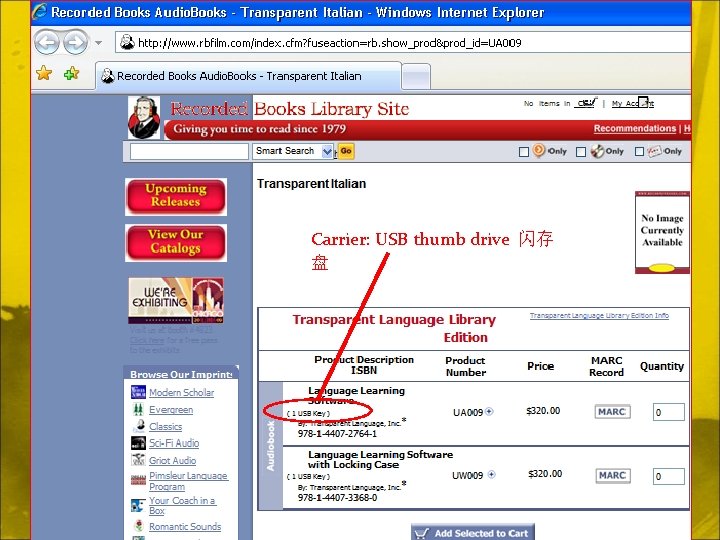Open the Pimsleur Language Program link
This screenshot has height=540, width=720.
(188, 481)
